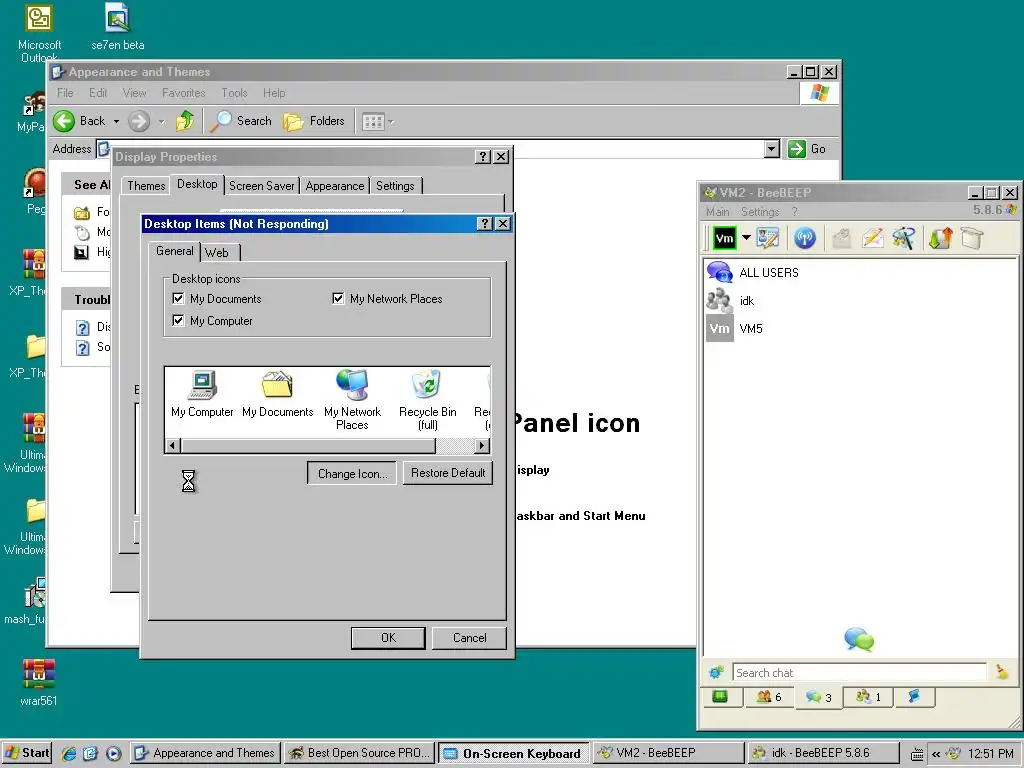Switch to the green download tab in BeeBEEP
The height and width of the screenshot is (768, 1024).
point(720,697)
